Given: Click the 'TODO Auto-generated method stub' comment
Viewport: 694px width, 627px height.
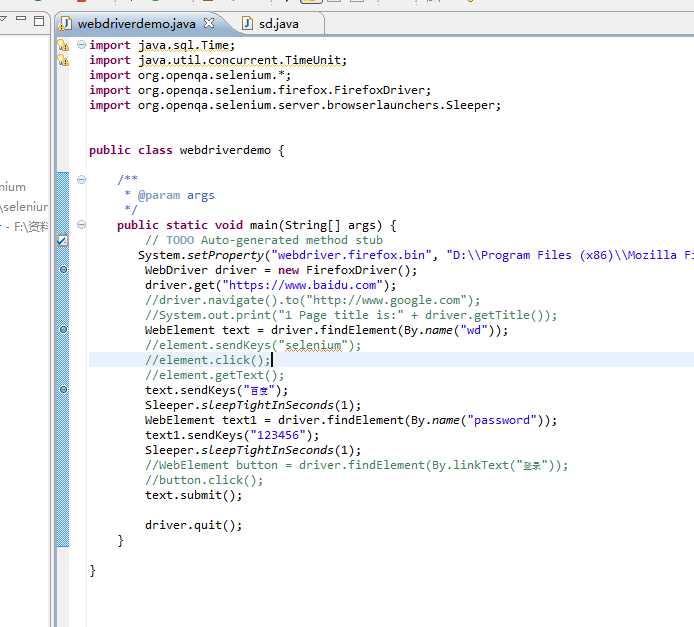Looking at the screenshot, I should [264, 240].
